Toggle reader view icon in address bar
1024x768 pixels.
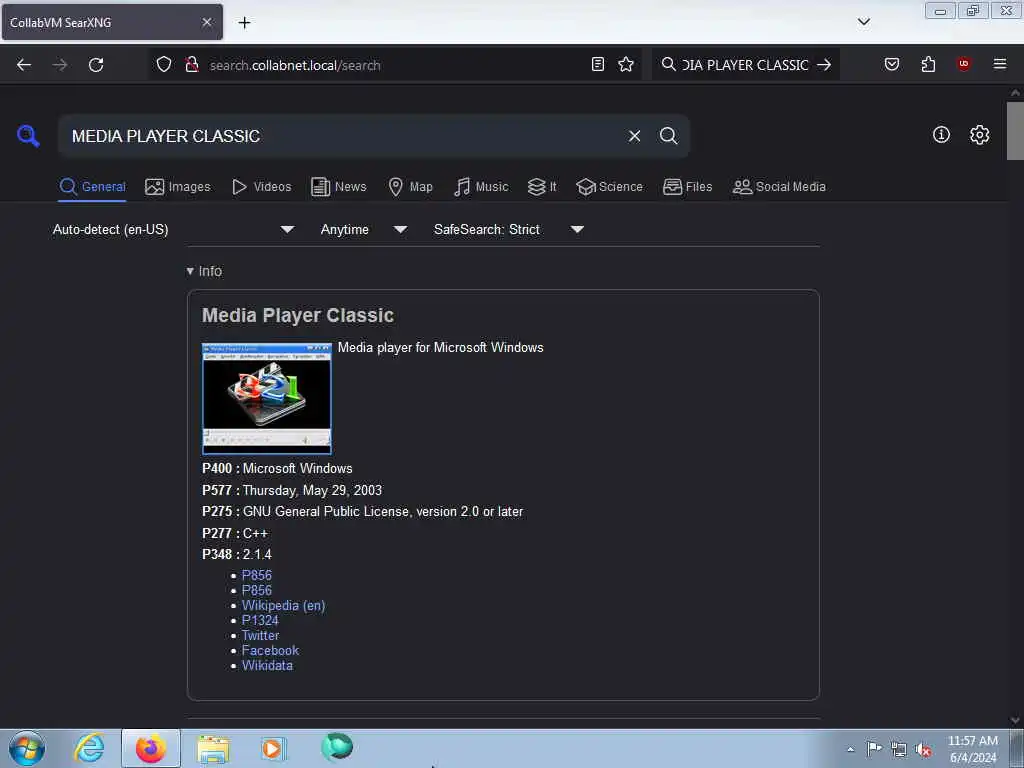[x=598, y=64]
